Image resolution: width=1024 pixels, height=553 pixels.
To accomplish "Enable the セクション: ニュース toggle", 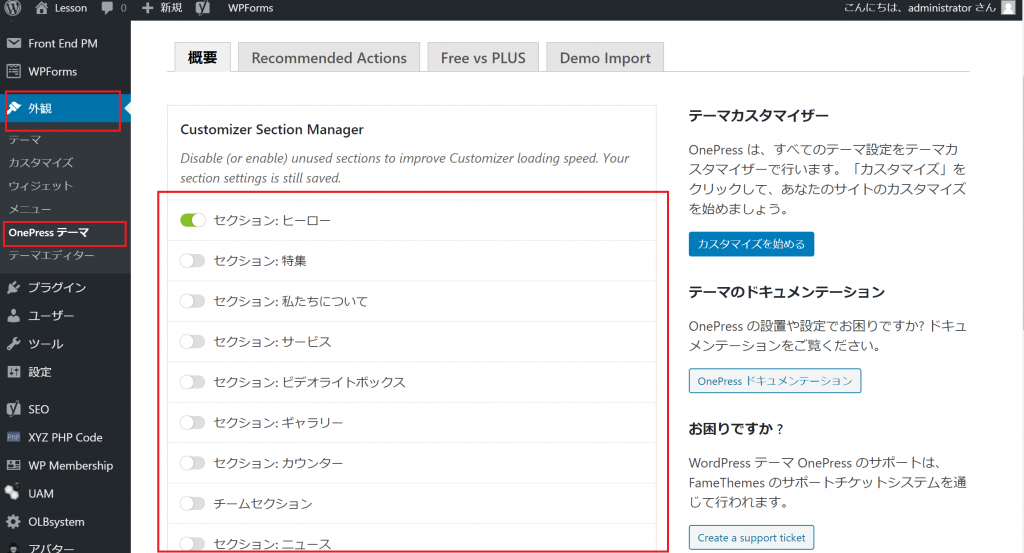I will click(193, 544).
